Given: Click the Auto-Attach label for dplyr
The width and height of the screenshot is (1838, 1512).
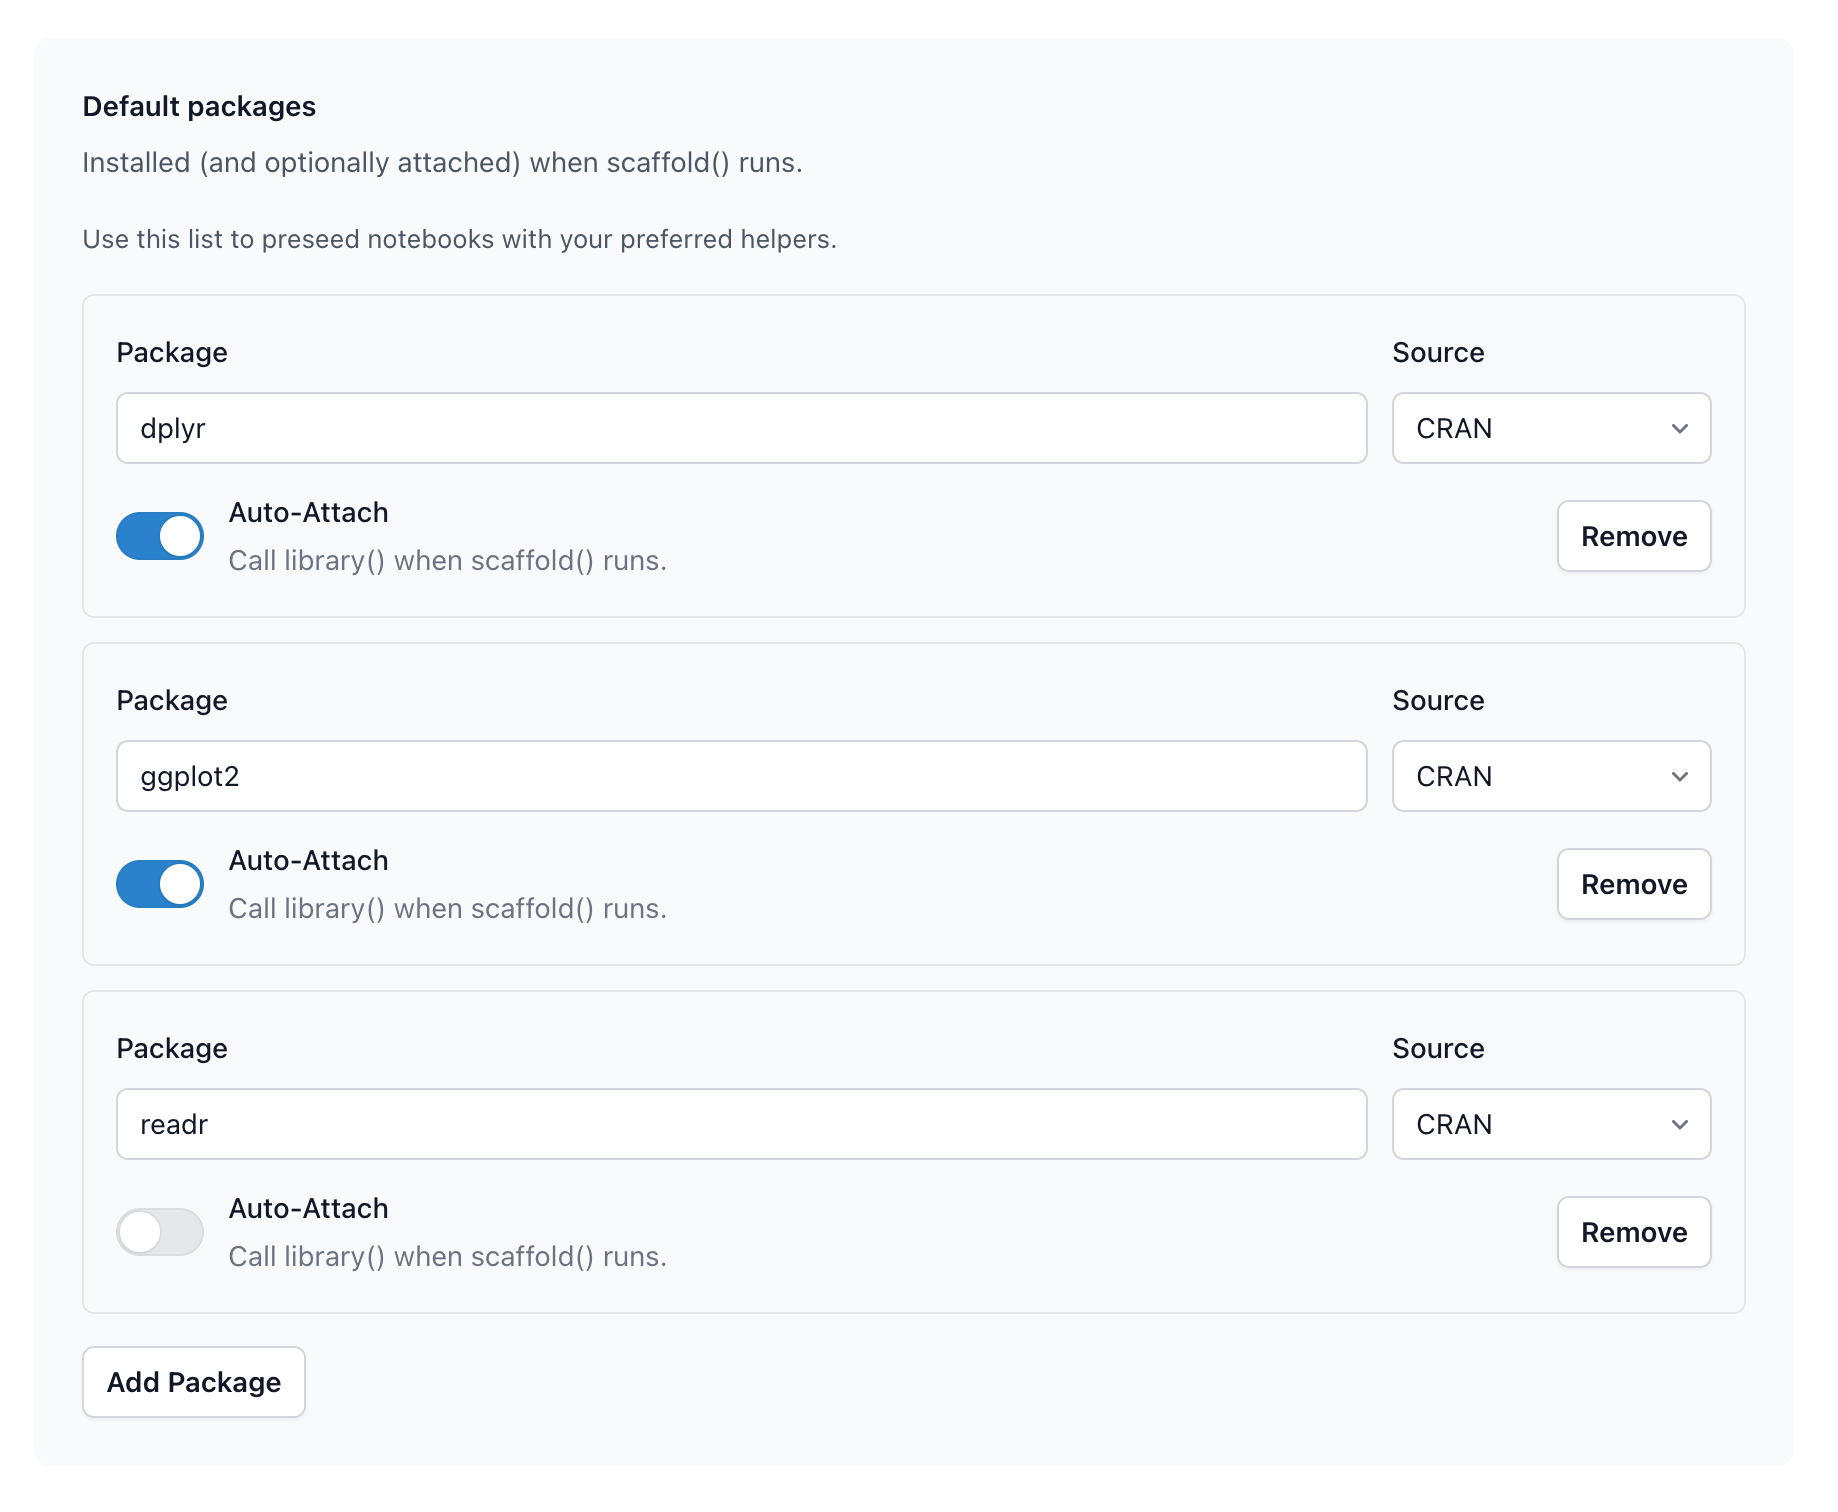Looking at the screenshot, I should click(x=308, y=512).
